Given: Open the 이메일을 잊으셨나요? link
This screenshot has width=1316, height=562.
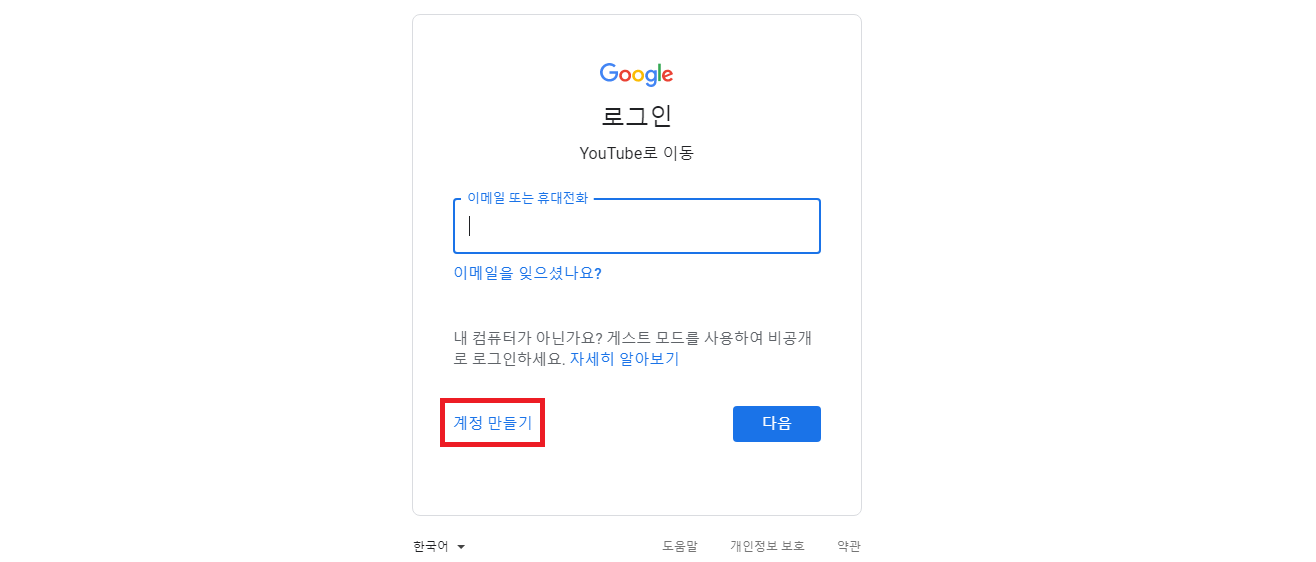Looking at the screenshot, I should click(527, 273).
